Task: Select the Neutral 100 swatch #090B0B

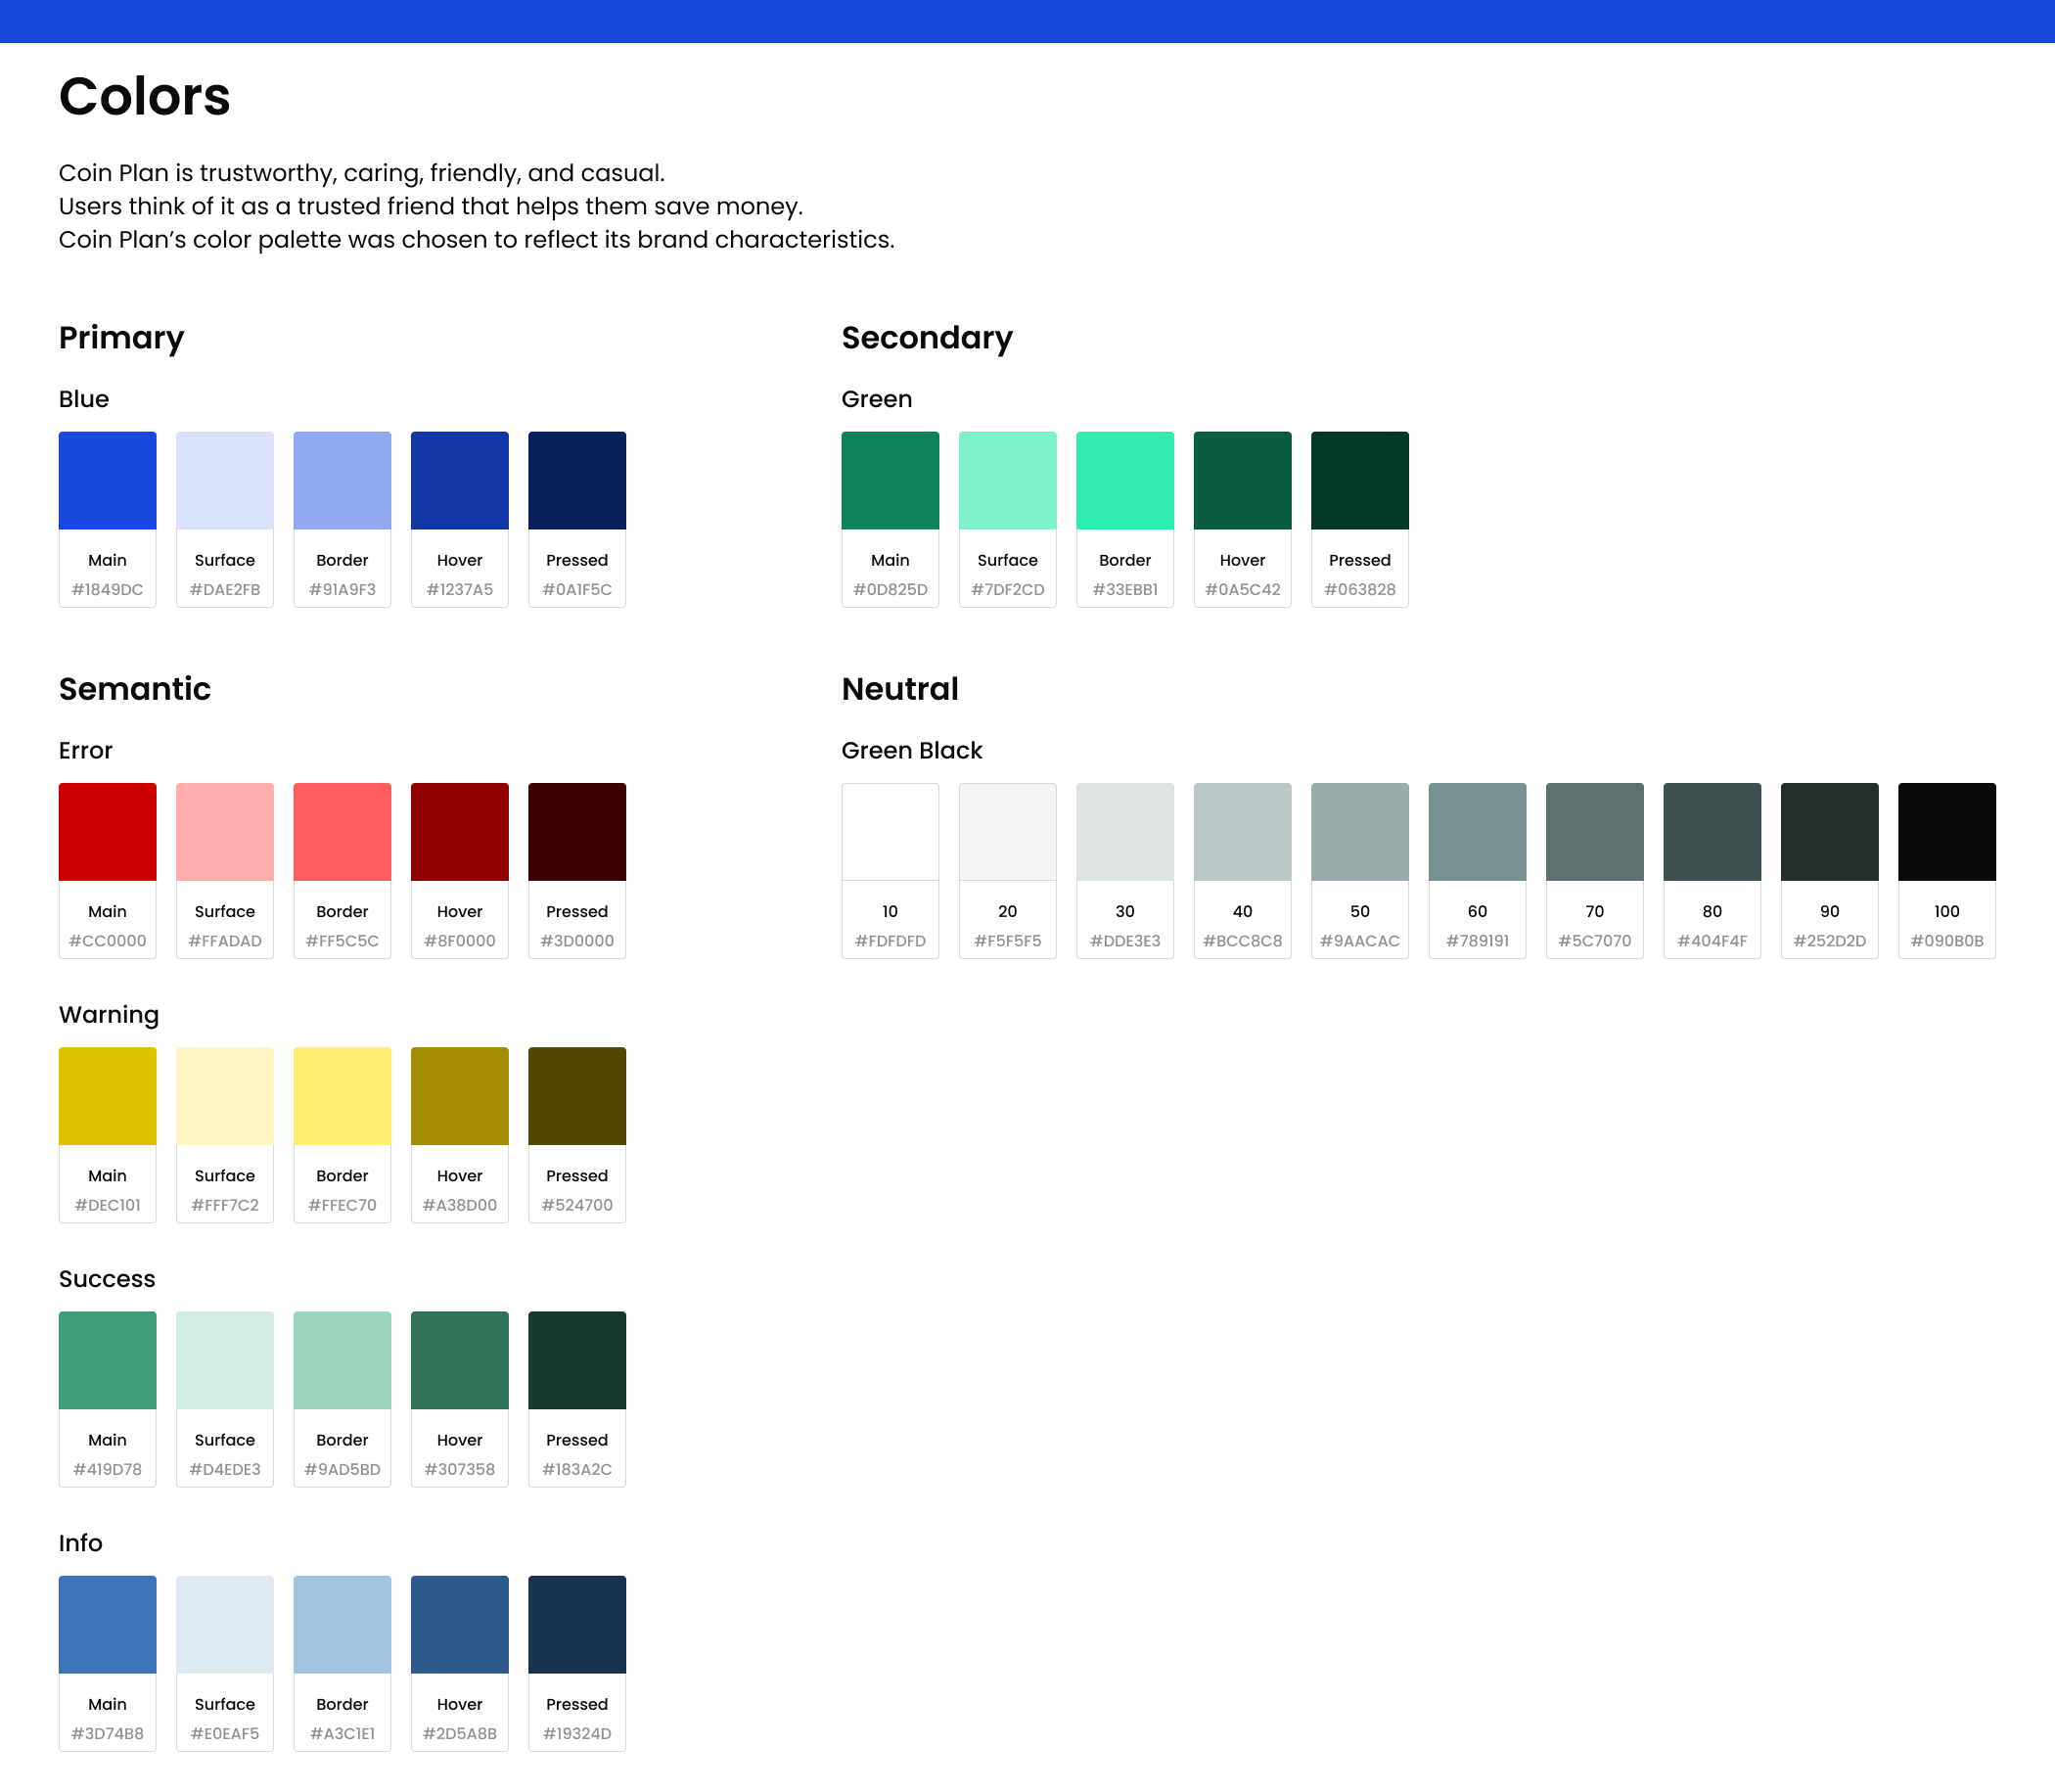Action: (x=1947, y=832)
